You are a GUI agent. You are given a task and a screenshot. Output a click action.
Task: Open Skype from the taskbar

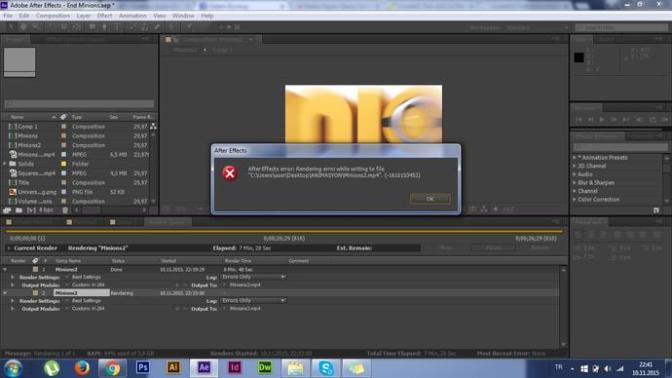point(326,369)
